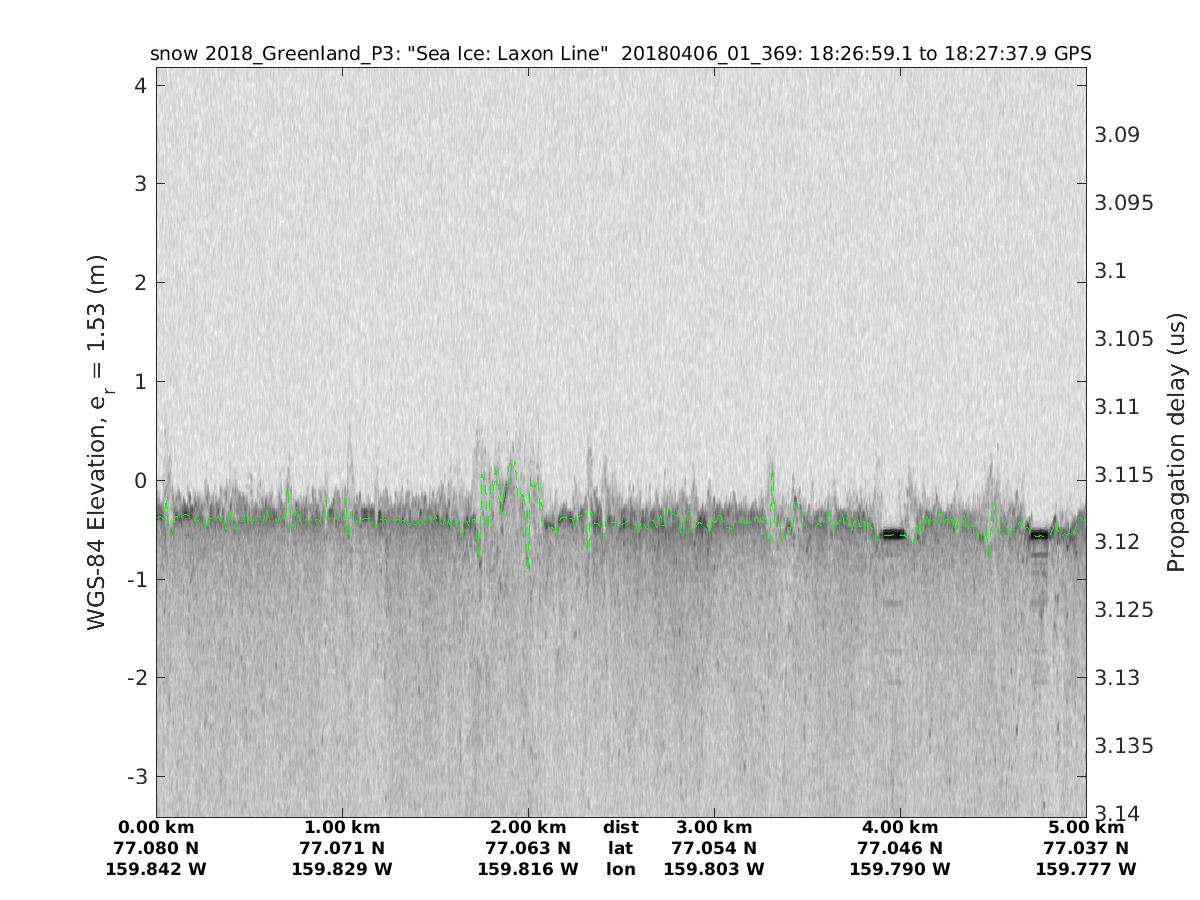The width and height of the screenshot is (1200, 900).
Task: Click the Propagation delay axis label
Action: pyautogui.click(x=1176, y=442)
